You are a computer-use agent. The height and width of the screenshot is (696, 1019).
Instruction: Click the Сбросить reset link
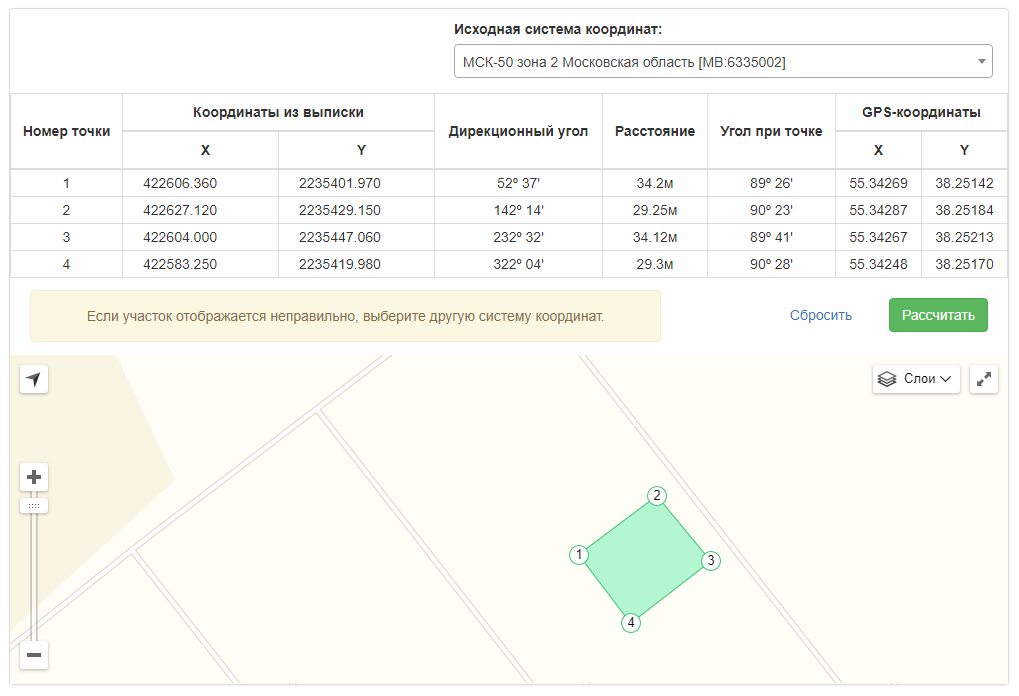coord(820,315)
